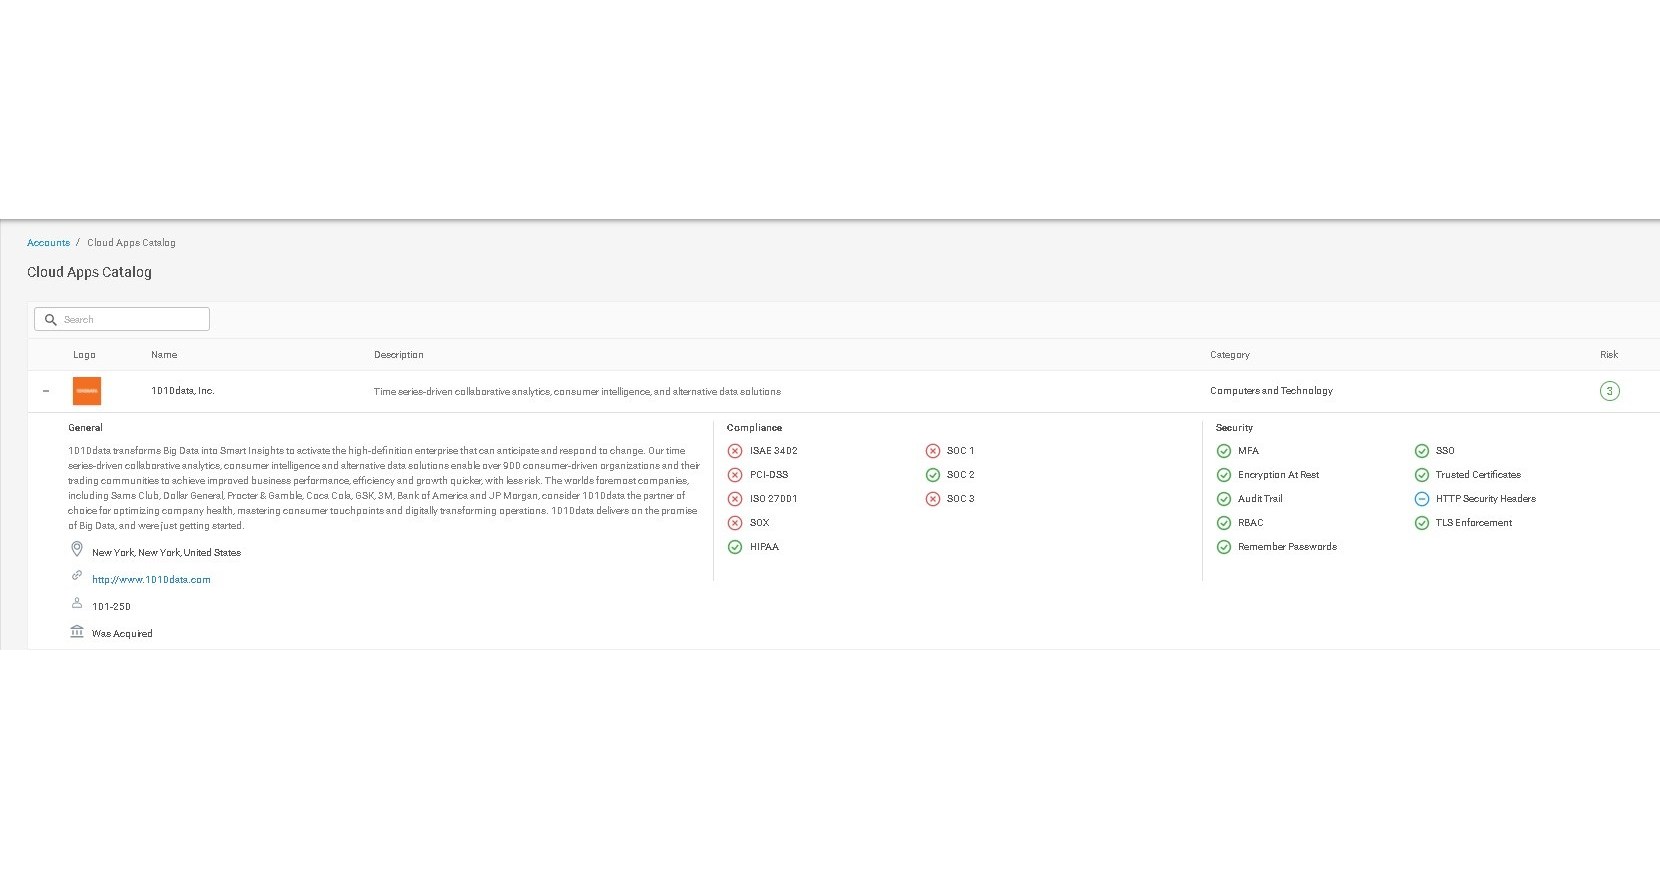Screen dimensions: 1660x869
Task: Click the Description column header
Action: (399, 355)
